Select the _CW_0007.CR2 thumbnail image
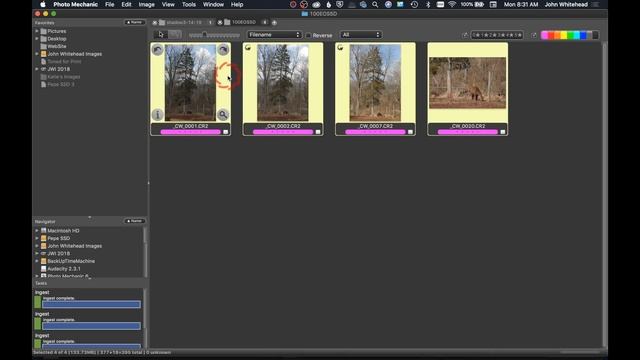 [375, 83]
